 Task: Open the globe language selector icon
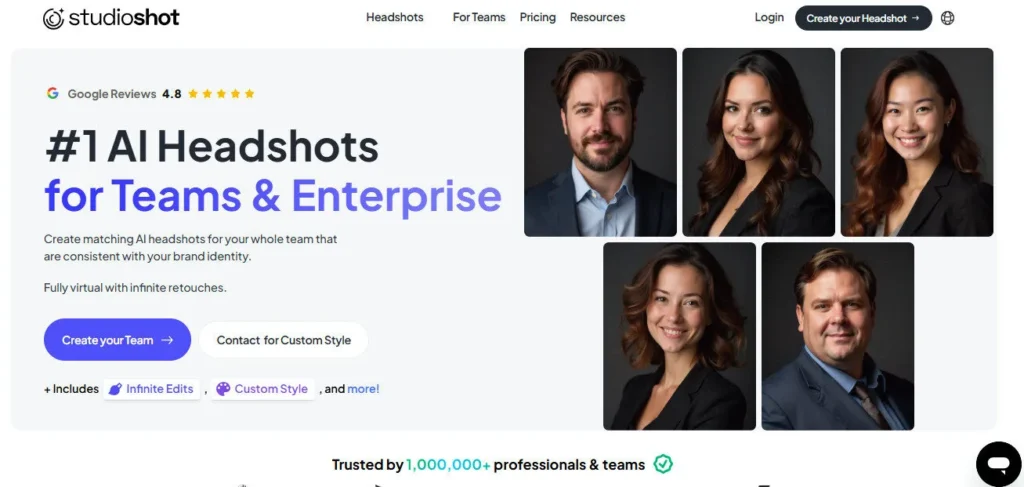point(948,18)
